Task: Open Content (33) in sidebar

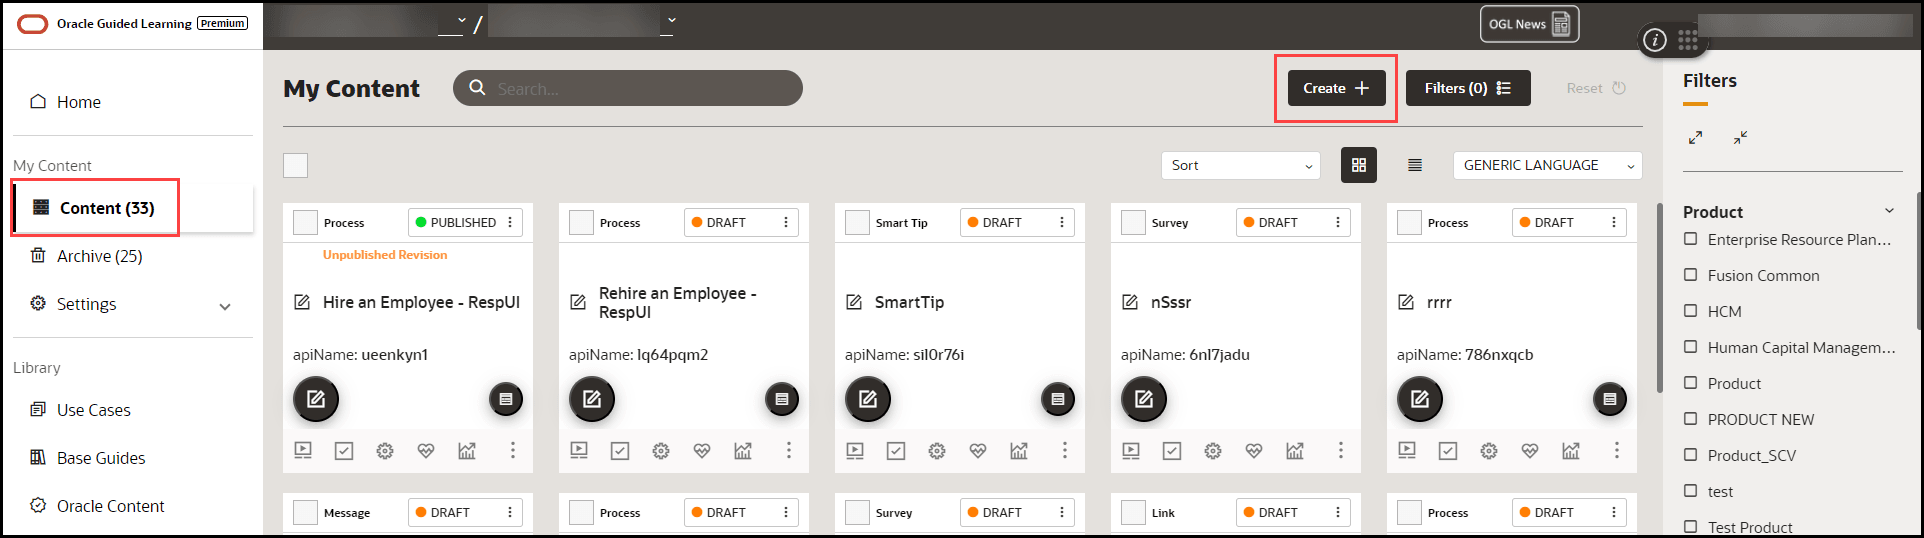Action: coord(132,208)
